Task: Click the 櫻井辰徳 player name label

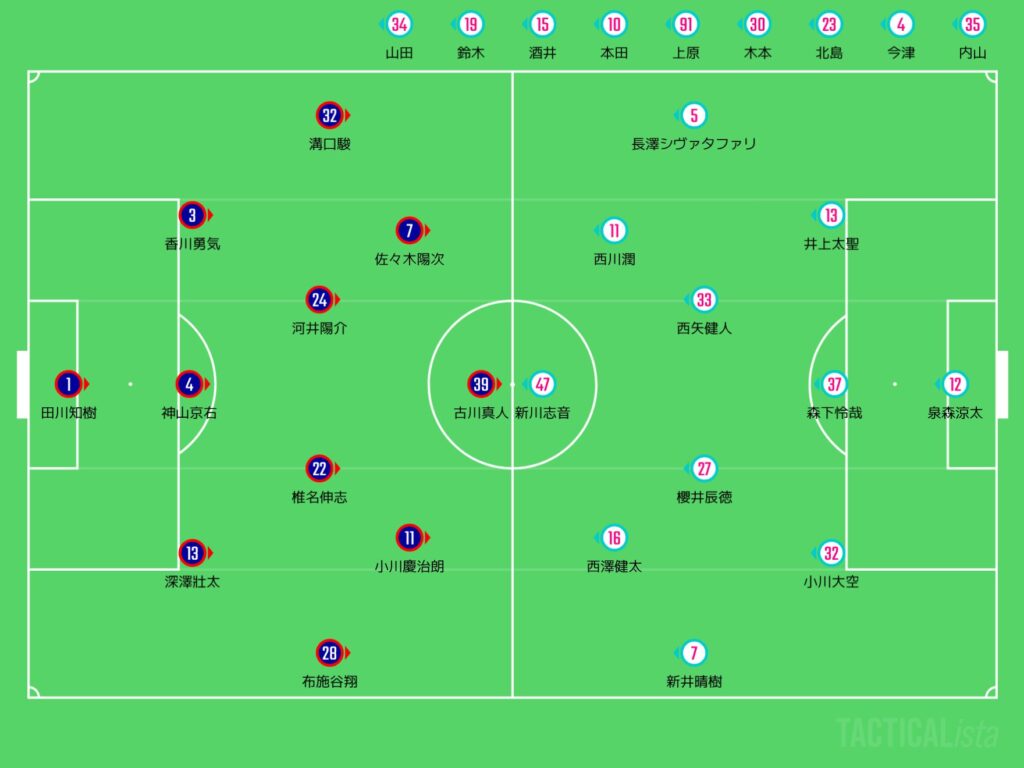Action: (704, 496)
